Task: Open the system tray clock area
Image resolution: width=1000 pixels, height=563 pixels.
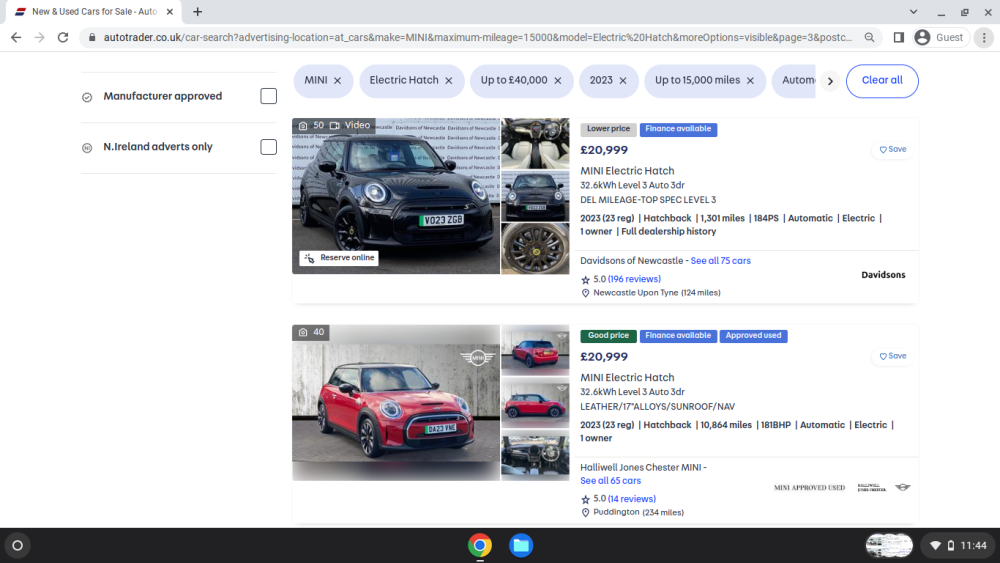Action: (x=958, y=546)
